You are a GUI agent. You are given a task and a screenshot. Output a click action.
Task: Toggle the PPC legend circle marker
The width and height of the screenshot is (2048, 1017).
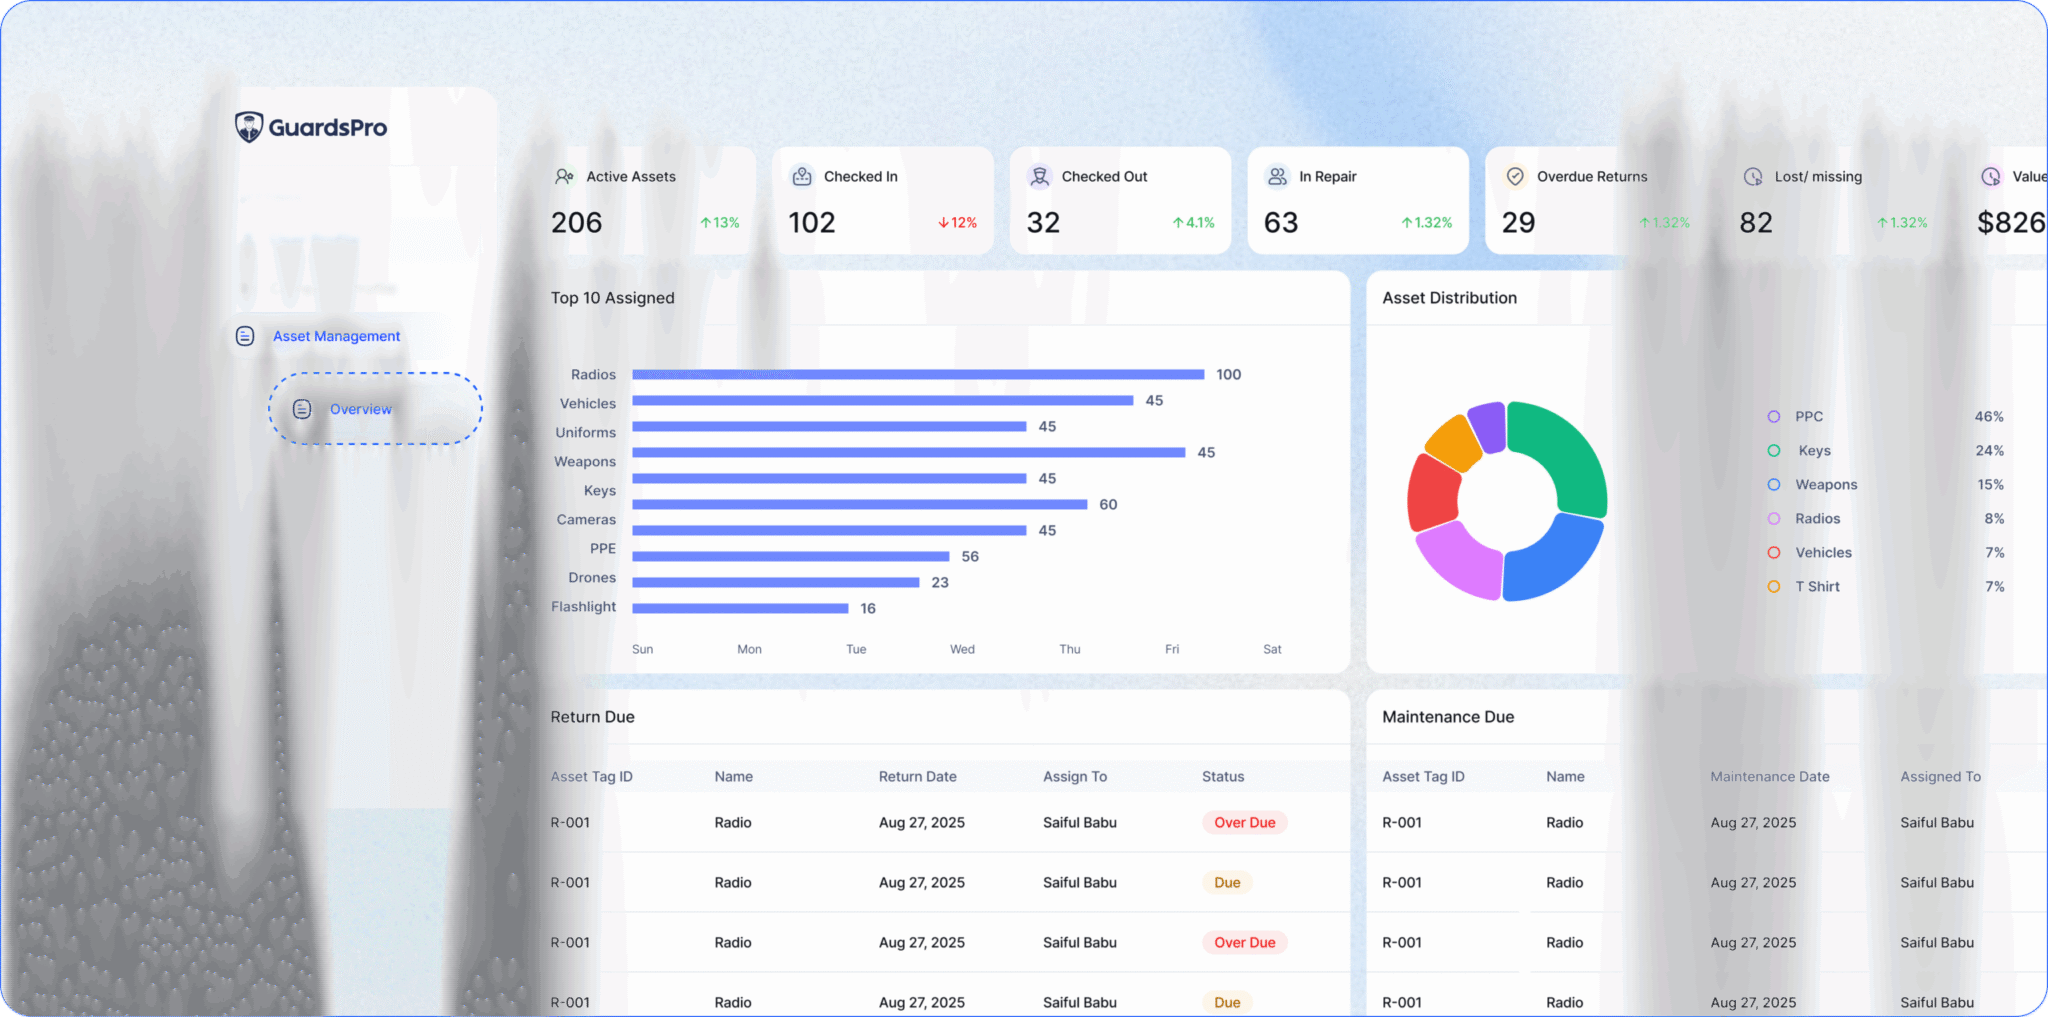pyautogui.click(x=1773, y=417)
